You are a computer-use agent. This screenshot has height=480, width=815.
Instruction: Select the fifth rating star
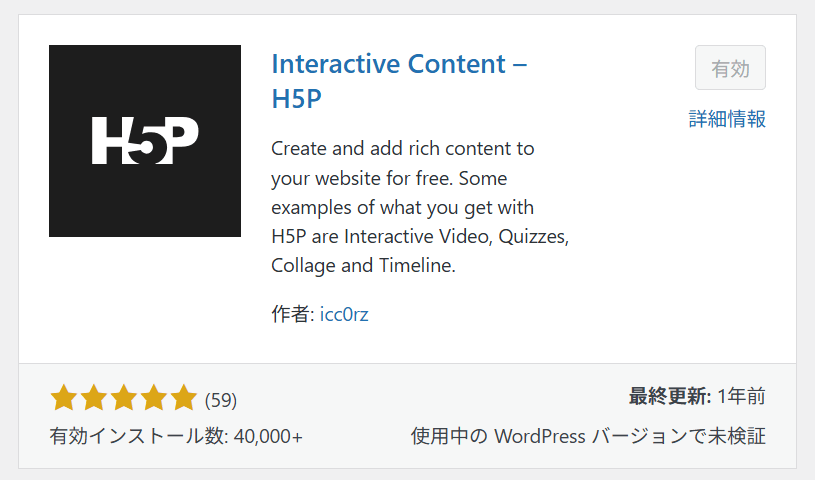click(x=184, y=399)
